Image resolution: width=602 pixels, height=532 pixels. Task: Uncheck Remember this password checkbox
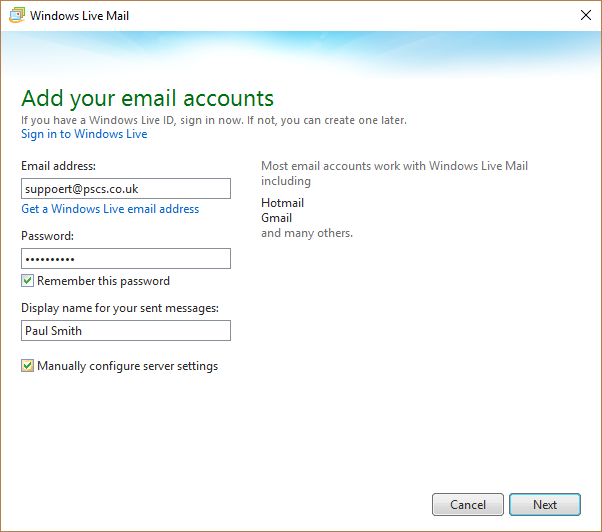point(27,281)
